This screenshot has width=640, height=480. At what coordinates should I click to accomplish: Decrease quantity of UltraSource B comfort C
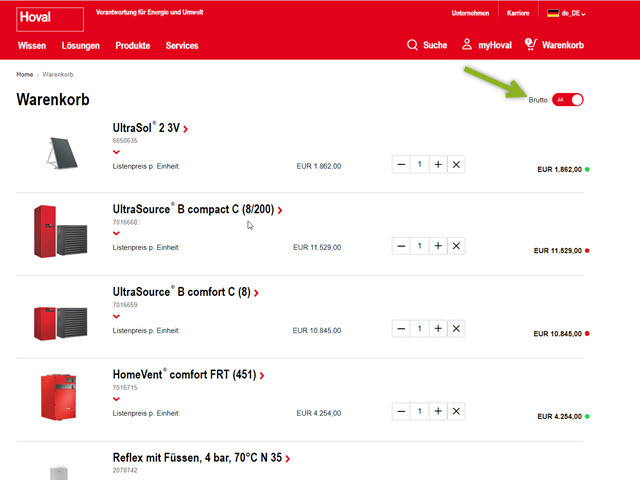401,329
